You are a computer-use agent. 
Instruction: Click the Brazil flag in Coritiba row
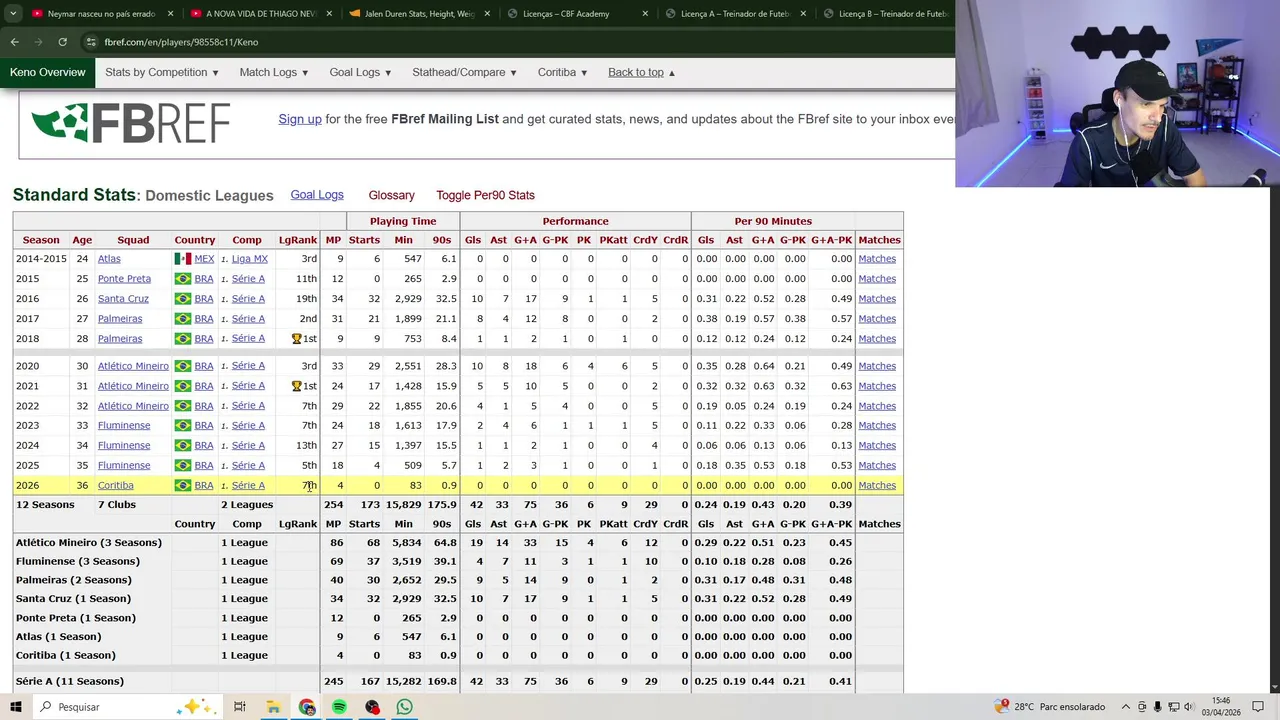[x=182, y=485]
